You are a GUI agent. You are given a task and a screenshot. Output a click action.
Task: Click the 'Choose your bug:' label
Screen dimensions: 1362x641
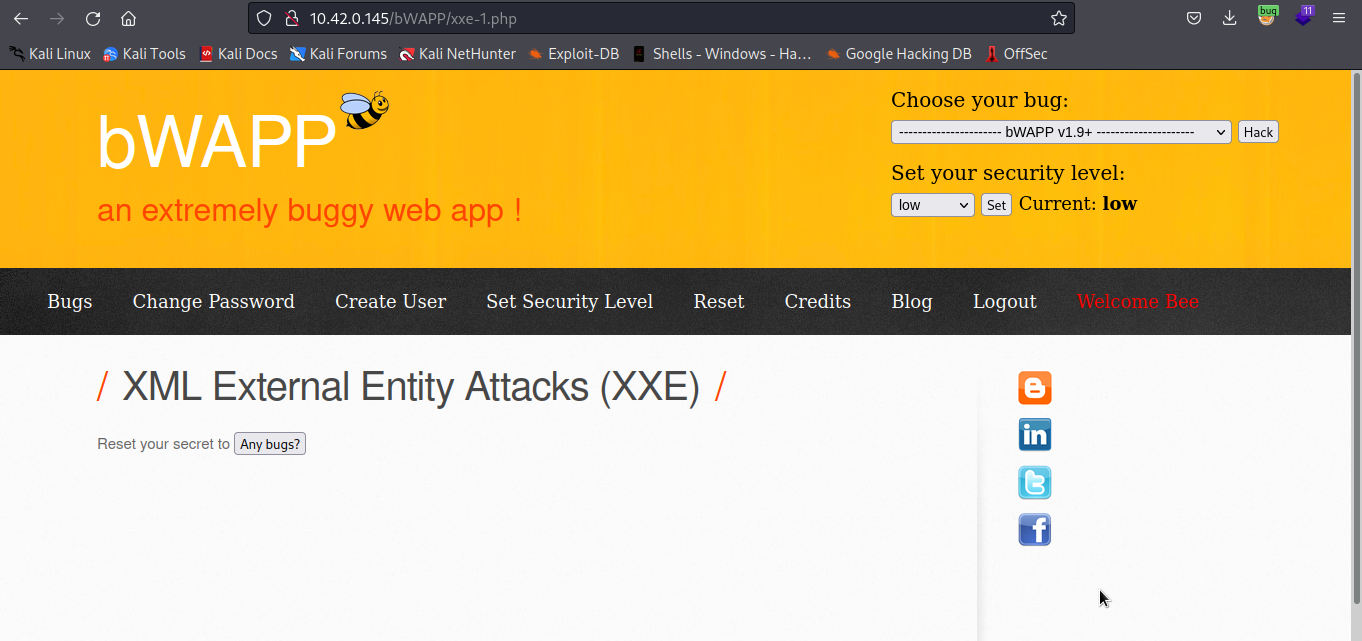click(x=980, y=100)
